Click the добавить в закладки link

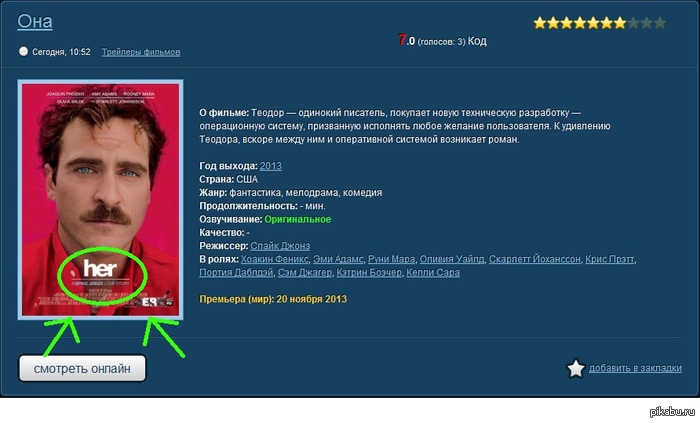click(x=635, y=368)
